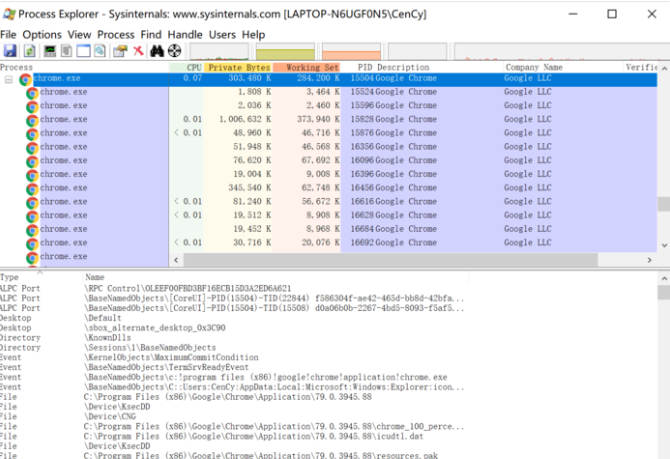Screen dimensions: 670x459
Task: Click the Chrome icon of PID 15504 row
Action: pos(25,79)
